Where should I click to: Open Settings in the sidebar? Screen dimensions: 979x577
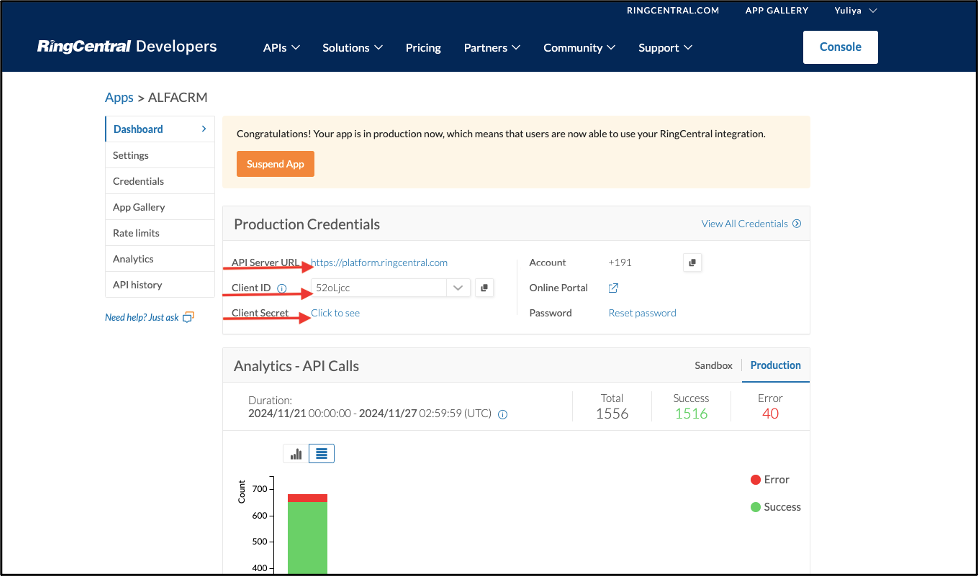tap(160, 155)
